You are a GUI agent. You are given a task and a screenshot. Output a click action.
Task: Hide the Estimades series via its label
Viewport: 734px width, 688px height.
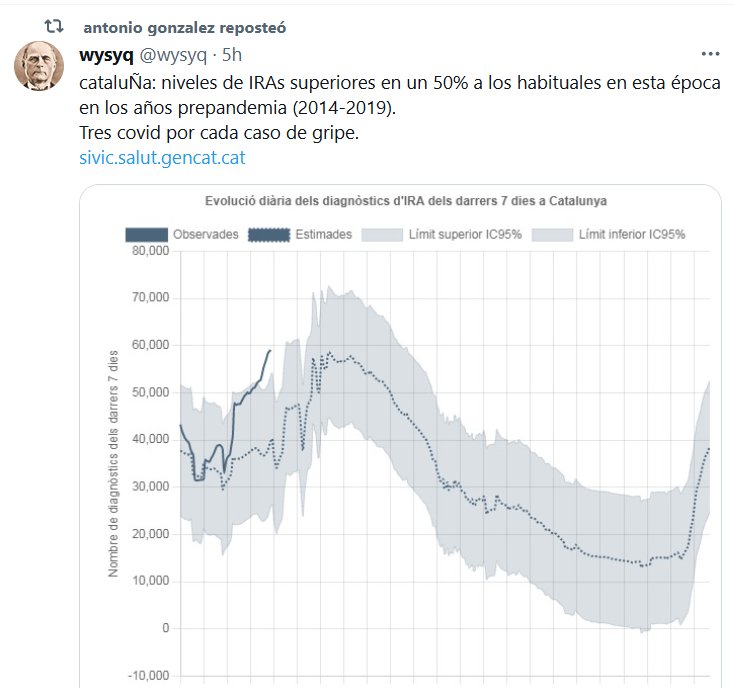pos(323,234)
